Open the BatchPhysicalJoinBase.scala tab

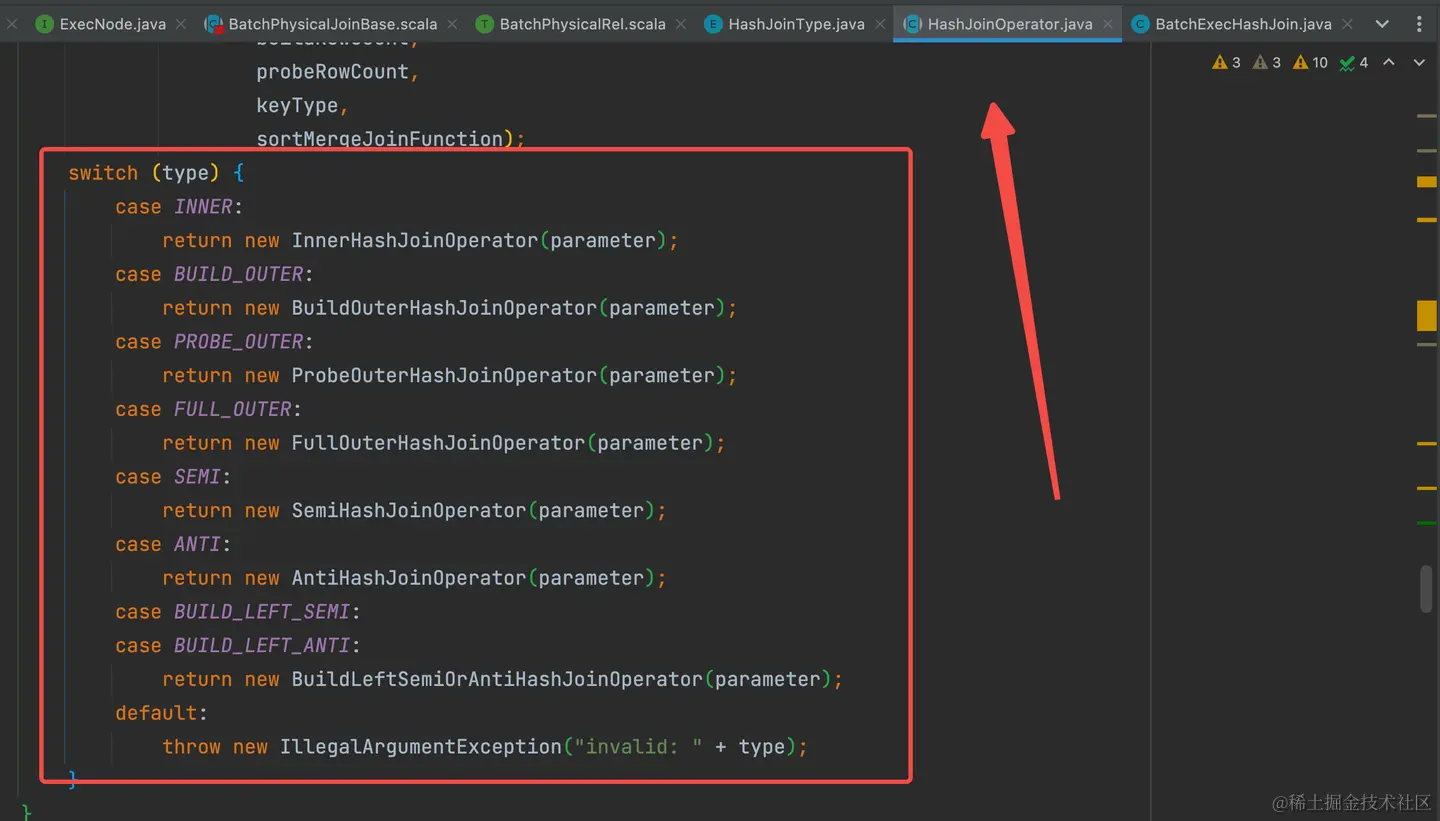tap(332, 24)
